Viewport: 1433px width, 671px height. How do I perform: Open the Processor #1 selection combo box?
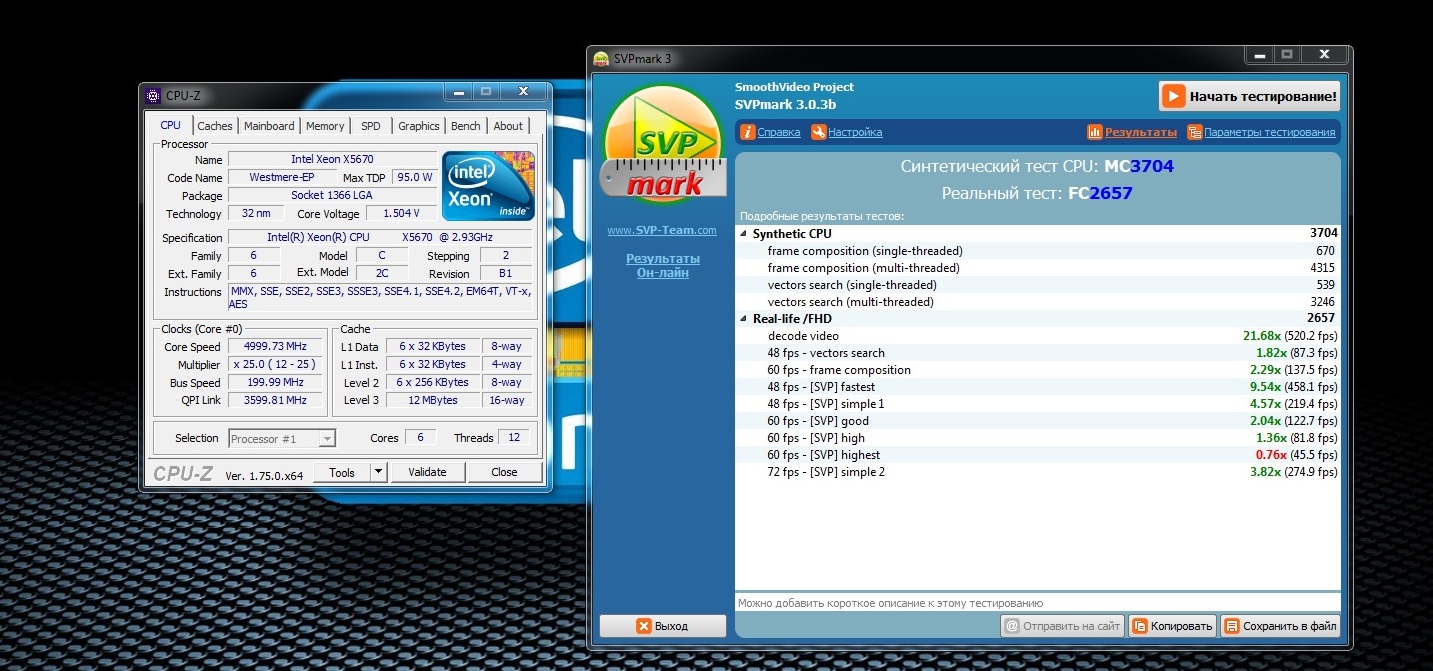pyautogui.click(x=282, y=438)
